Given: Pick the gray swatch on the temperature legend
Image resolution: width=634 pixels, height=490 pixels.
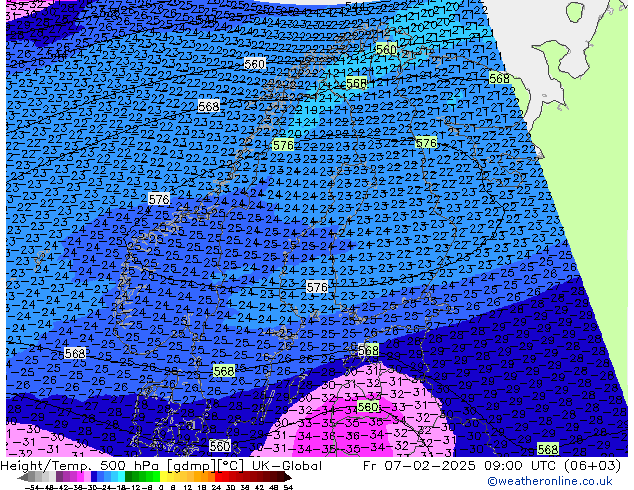Looking at the screenshot, I should coord(31,477).
